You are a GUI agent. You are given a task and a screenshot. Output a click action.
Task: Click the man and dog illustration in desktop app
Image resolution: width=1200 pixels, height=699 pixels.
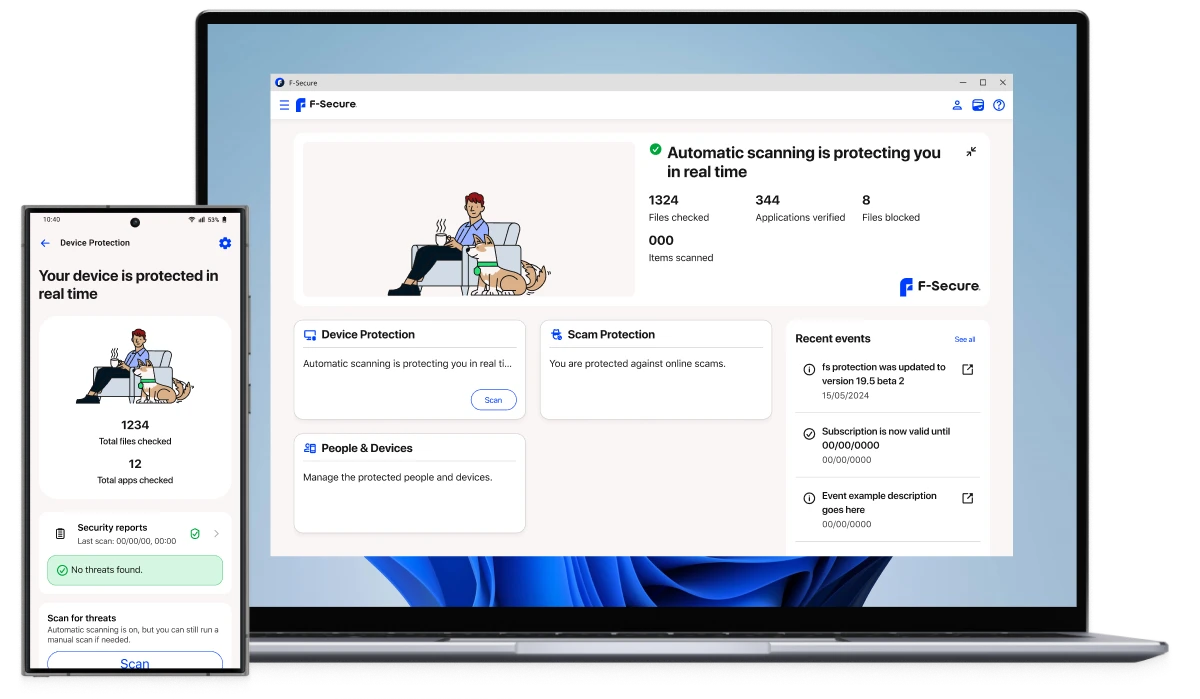point(468,245)
